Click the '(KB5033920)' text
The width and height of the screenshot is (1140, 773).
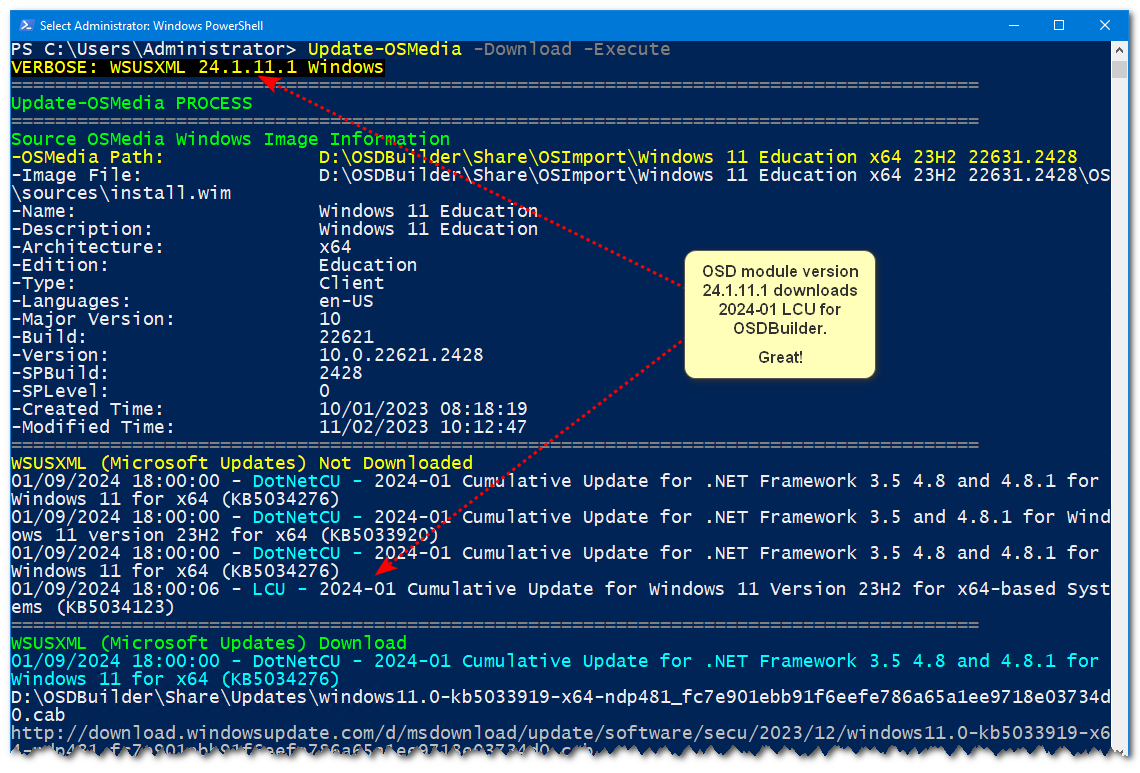[x=379, y=535]
